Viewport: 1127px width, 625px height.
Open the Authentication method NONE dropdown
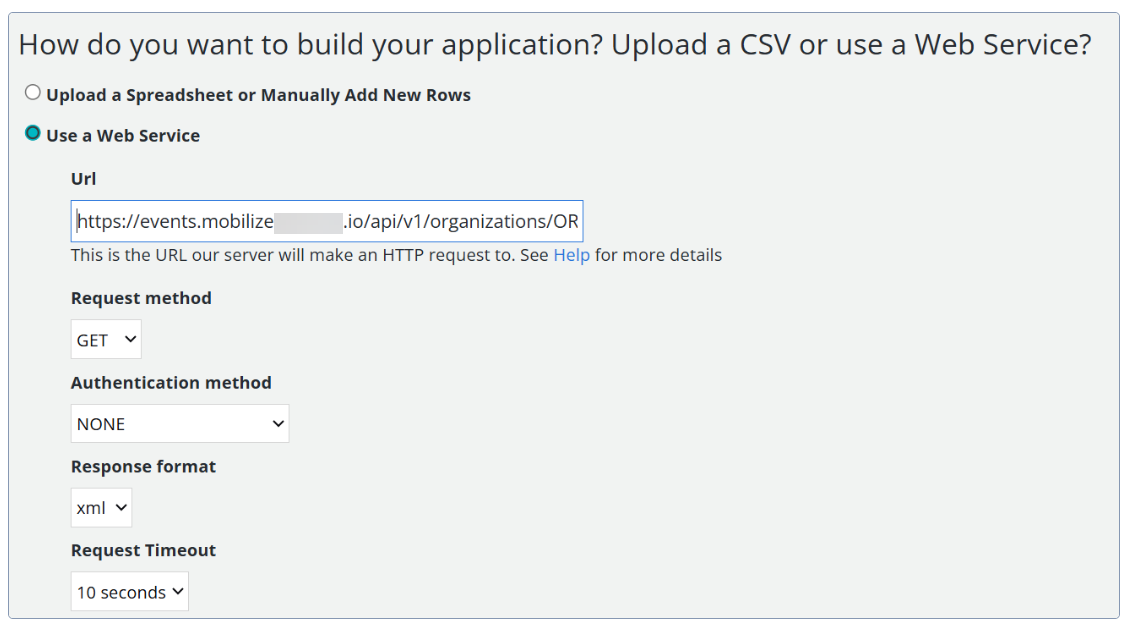click(x=180, y=423)
